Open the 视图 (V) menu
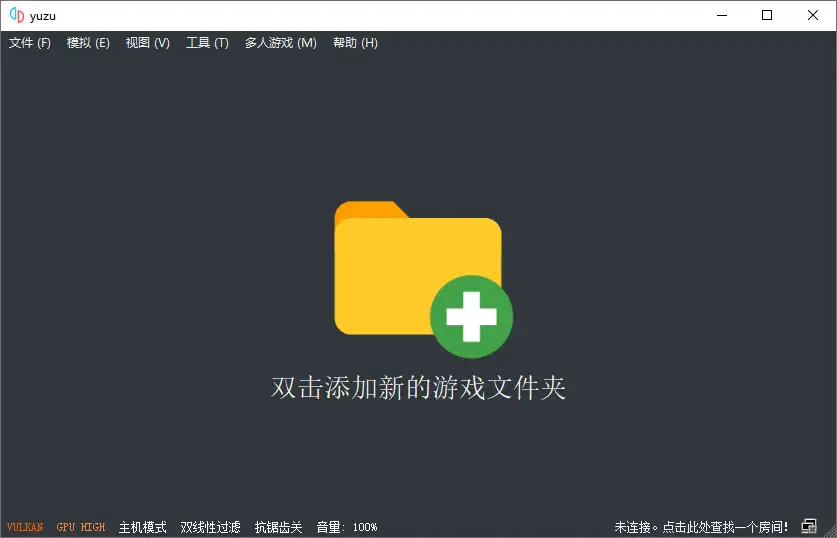This screenshot has height=538, width=837. point(148,43)
